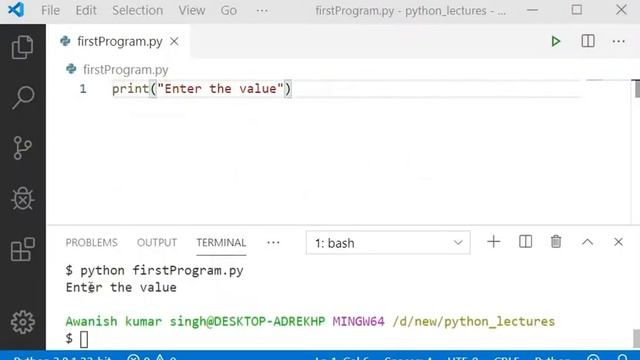Maximize the VS Code window
The image size is (640, 360).
pos(577,10)
